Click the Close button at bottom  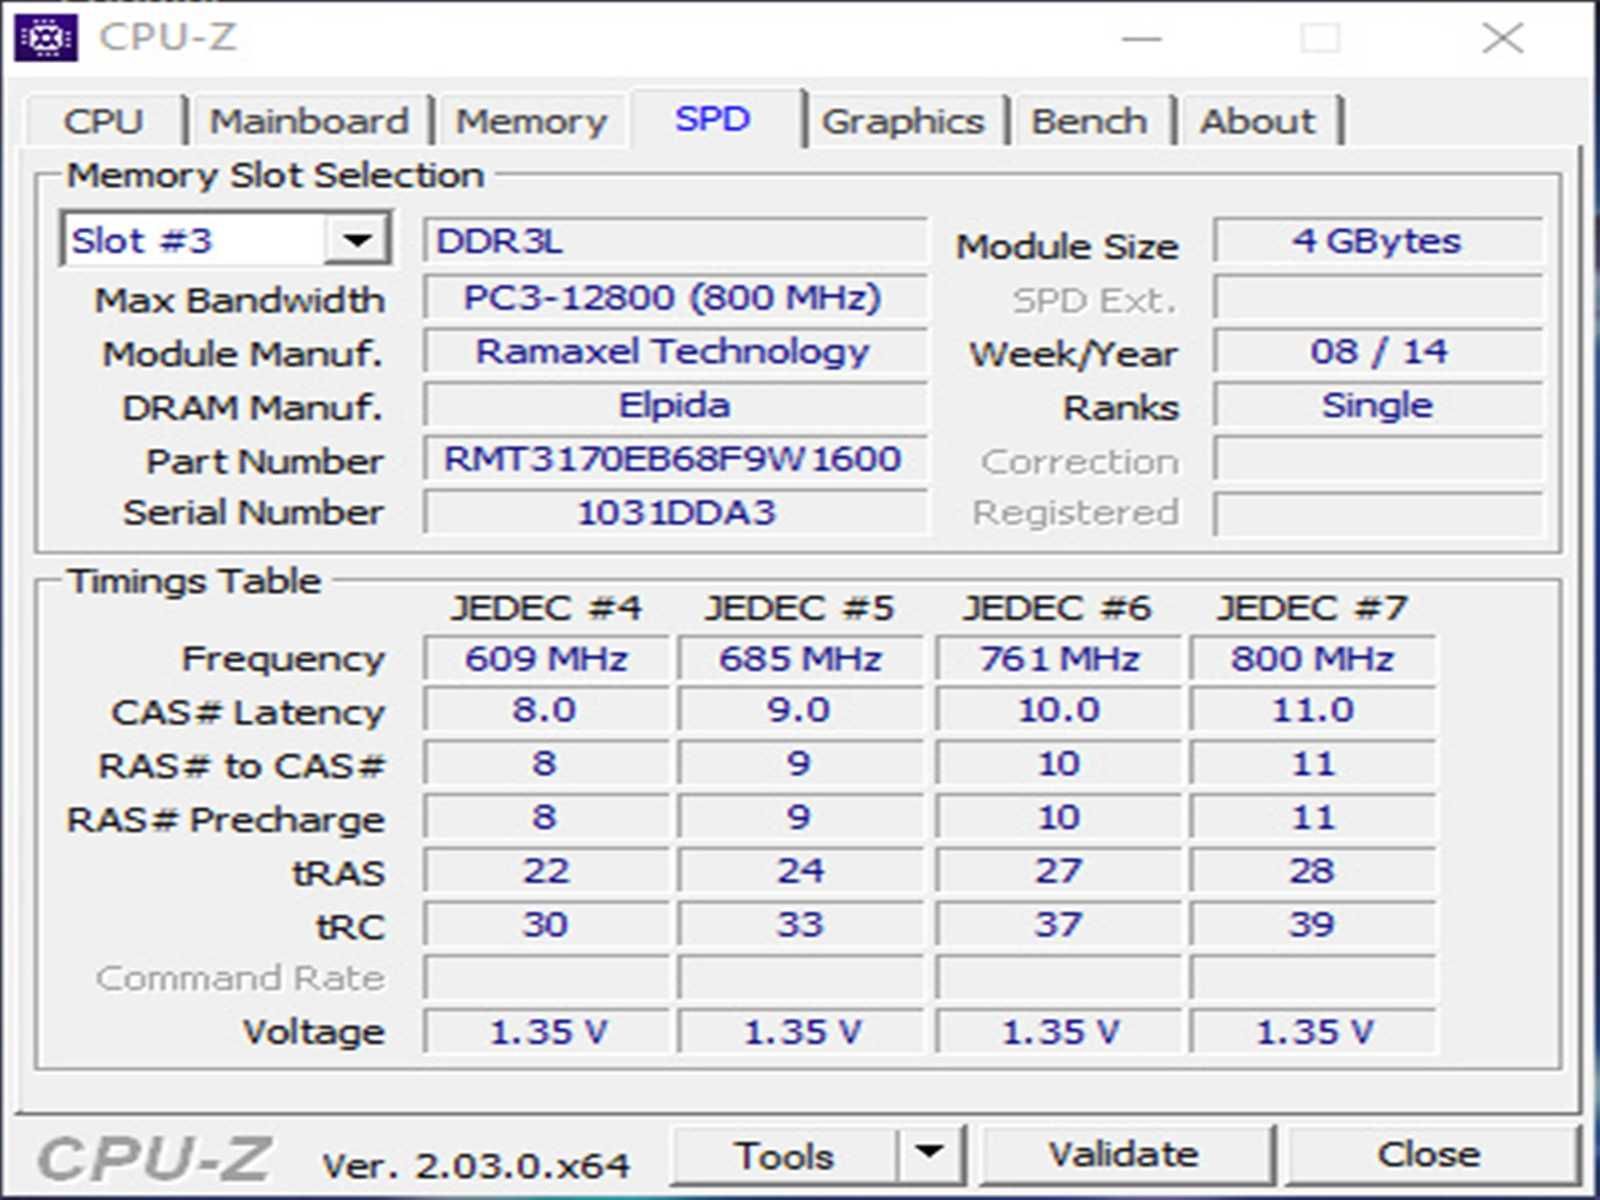[1430, 1155]
